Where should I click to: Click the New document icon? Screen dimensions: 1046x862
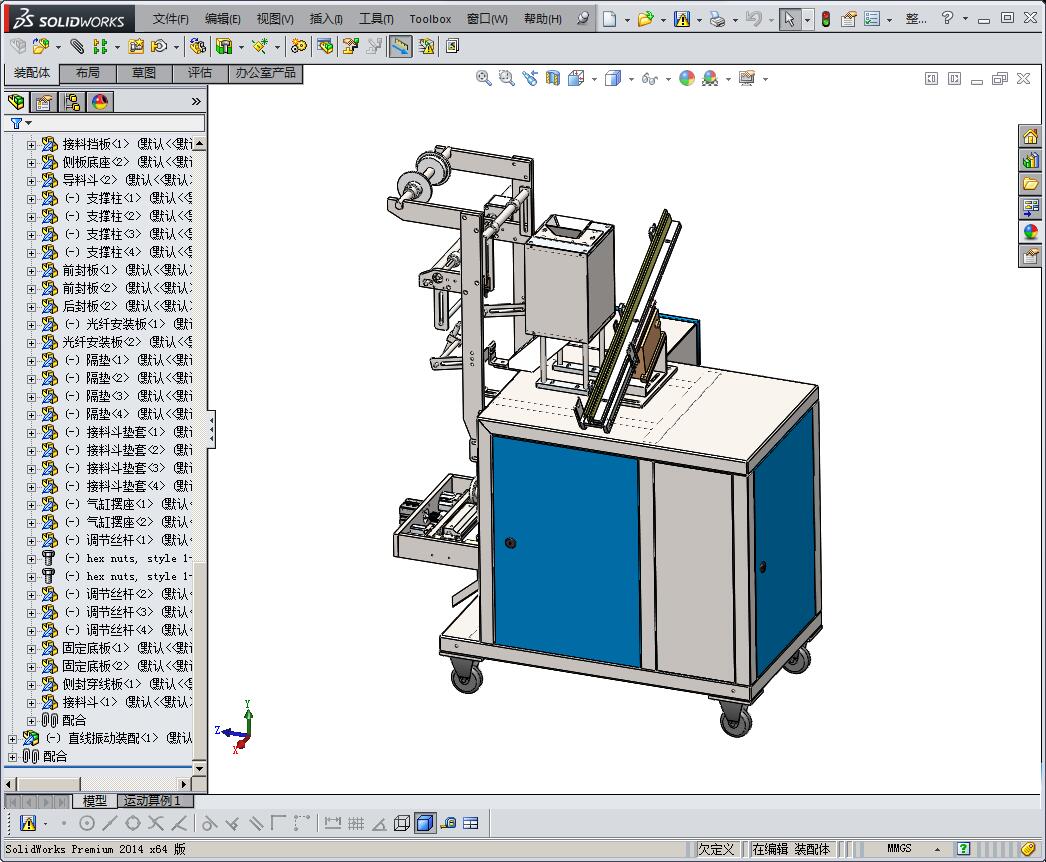coord(609,19)
